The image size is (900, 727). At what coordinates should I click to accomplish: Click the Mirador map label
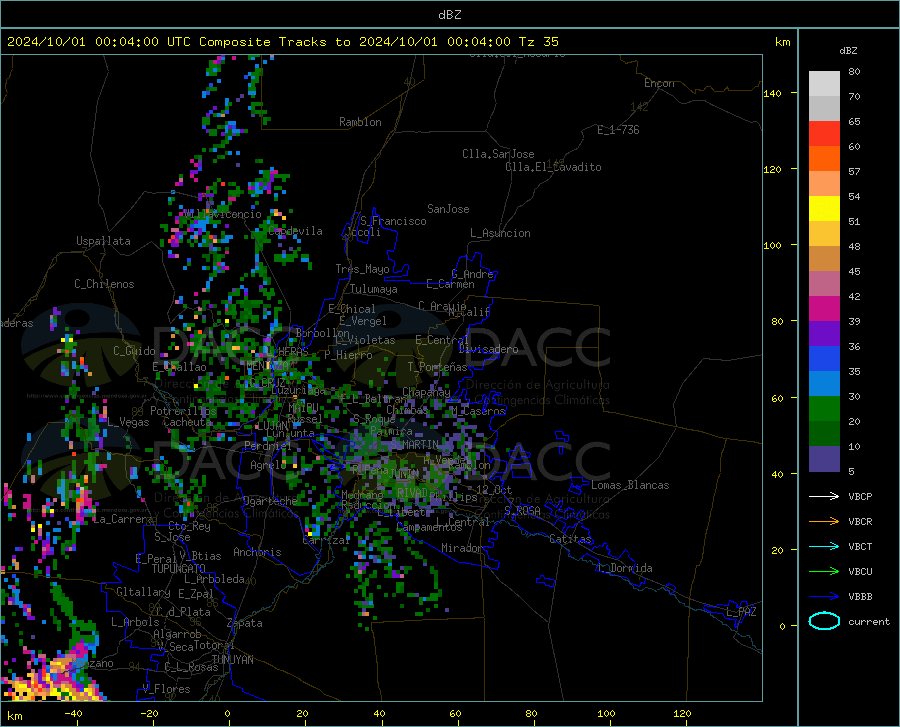(462, 548)
